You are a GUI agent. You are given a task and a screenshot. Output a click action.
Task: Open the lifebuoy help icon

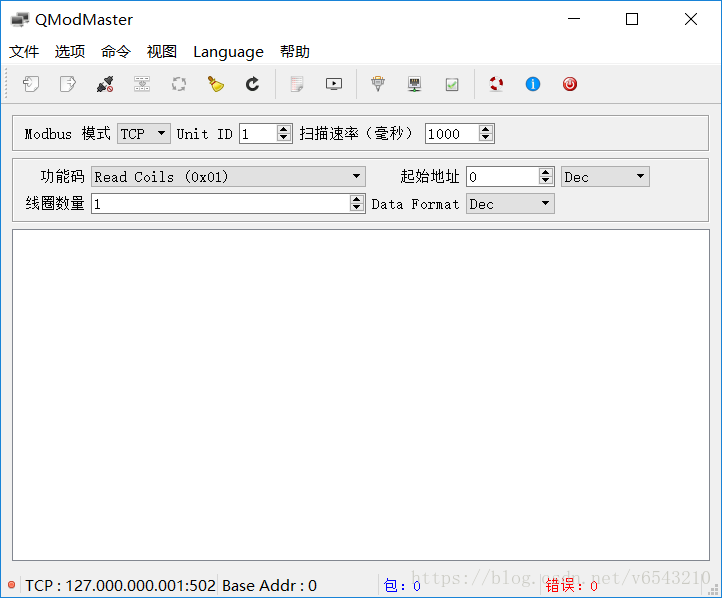496,84
